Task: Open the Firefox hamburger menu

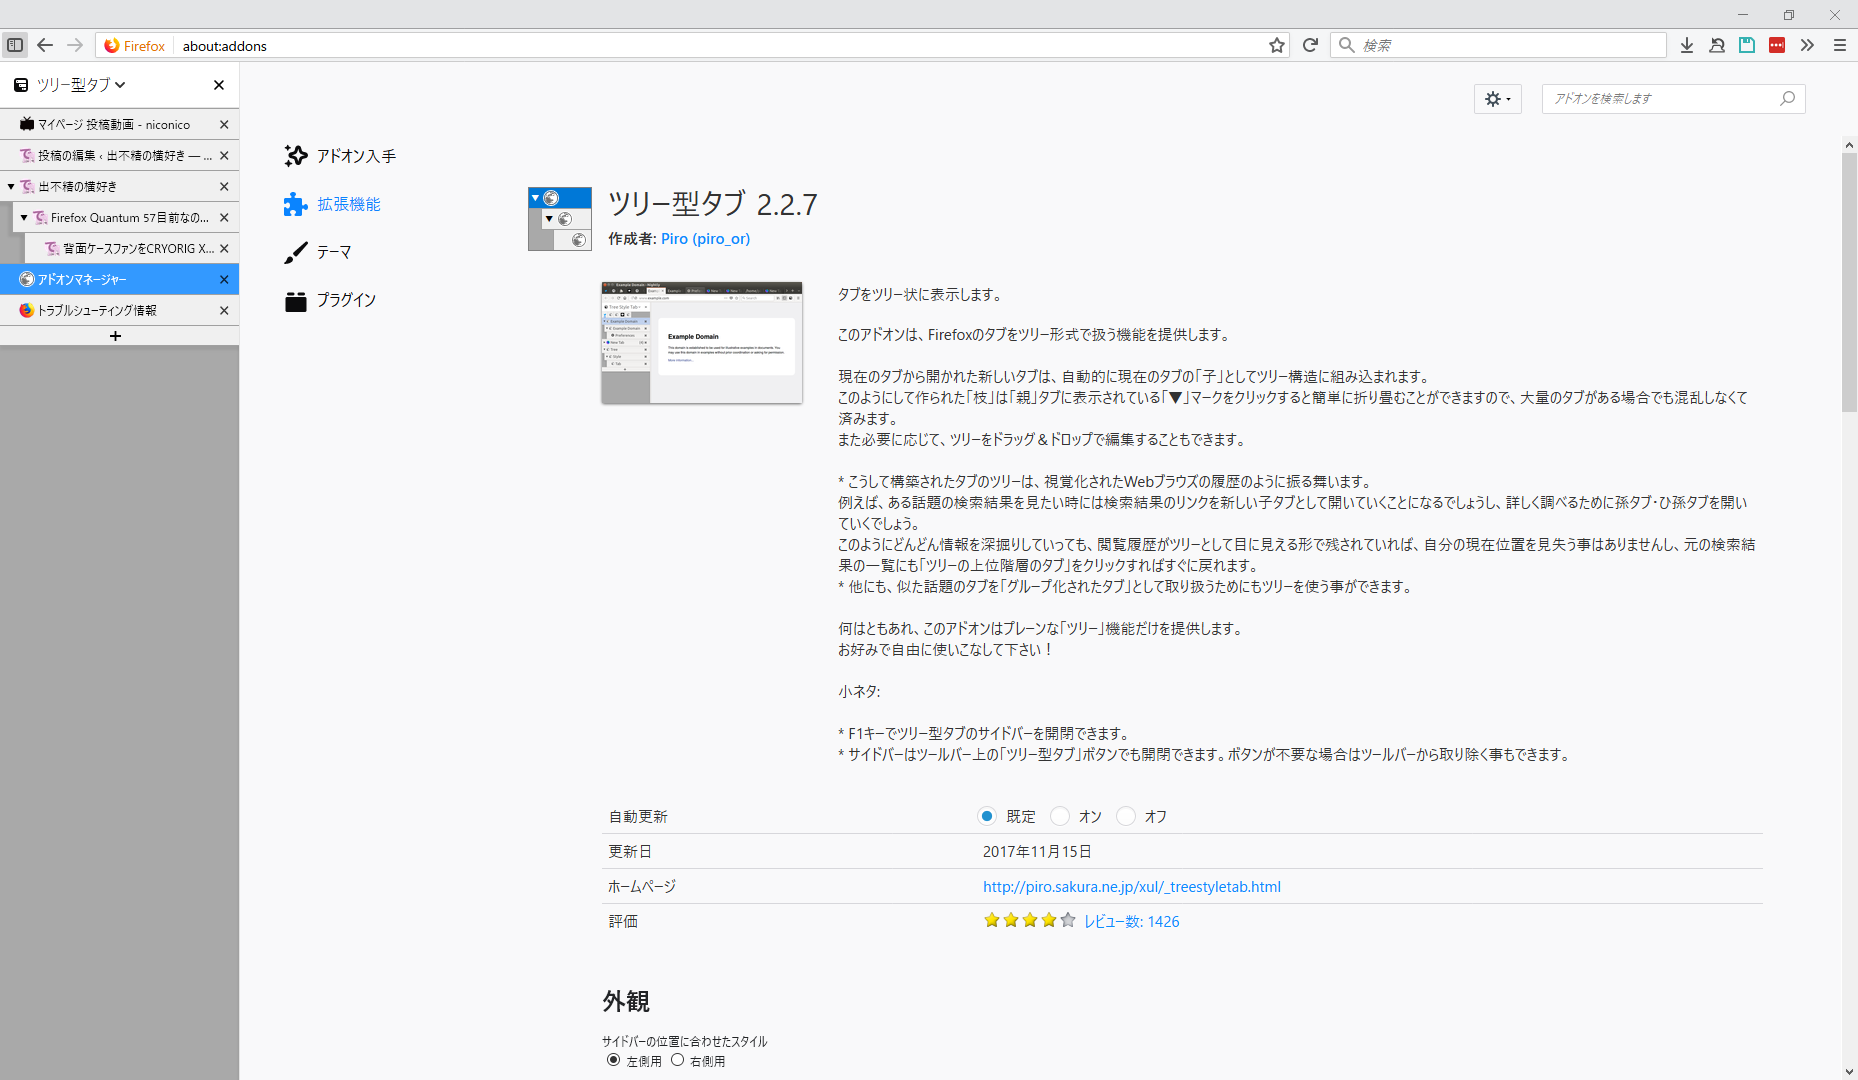Action: [x=1839, y=45]
